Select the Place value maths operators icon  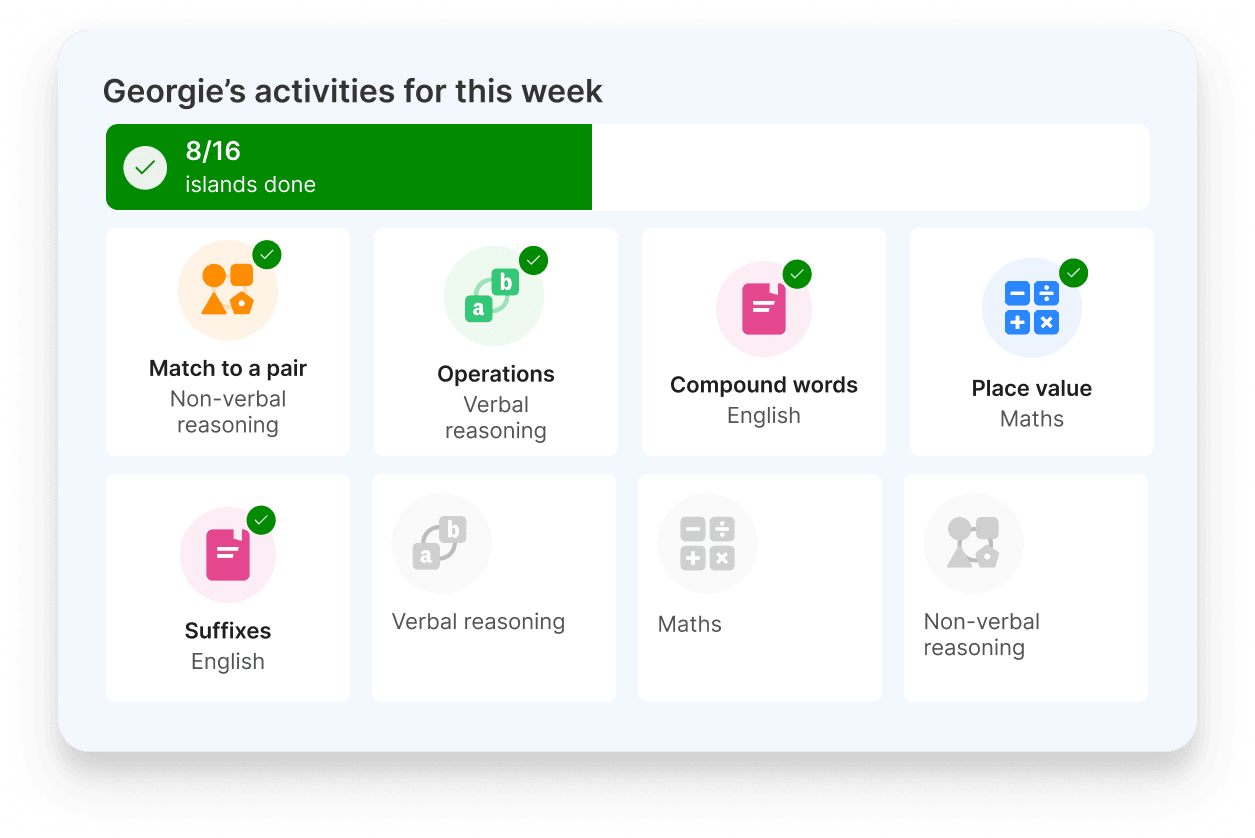pyautogui.click(x=1032, y=308)
